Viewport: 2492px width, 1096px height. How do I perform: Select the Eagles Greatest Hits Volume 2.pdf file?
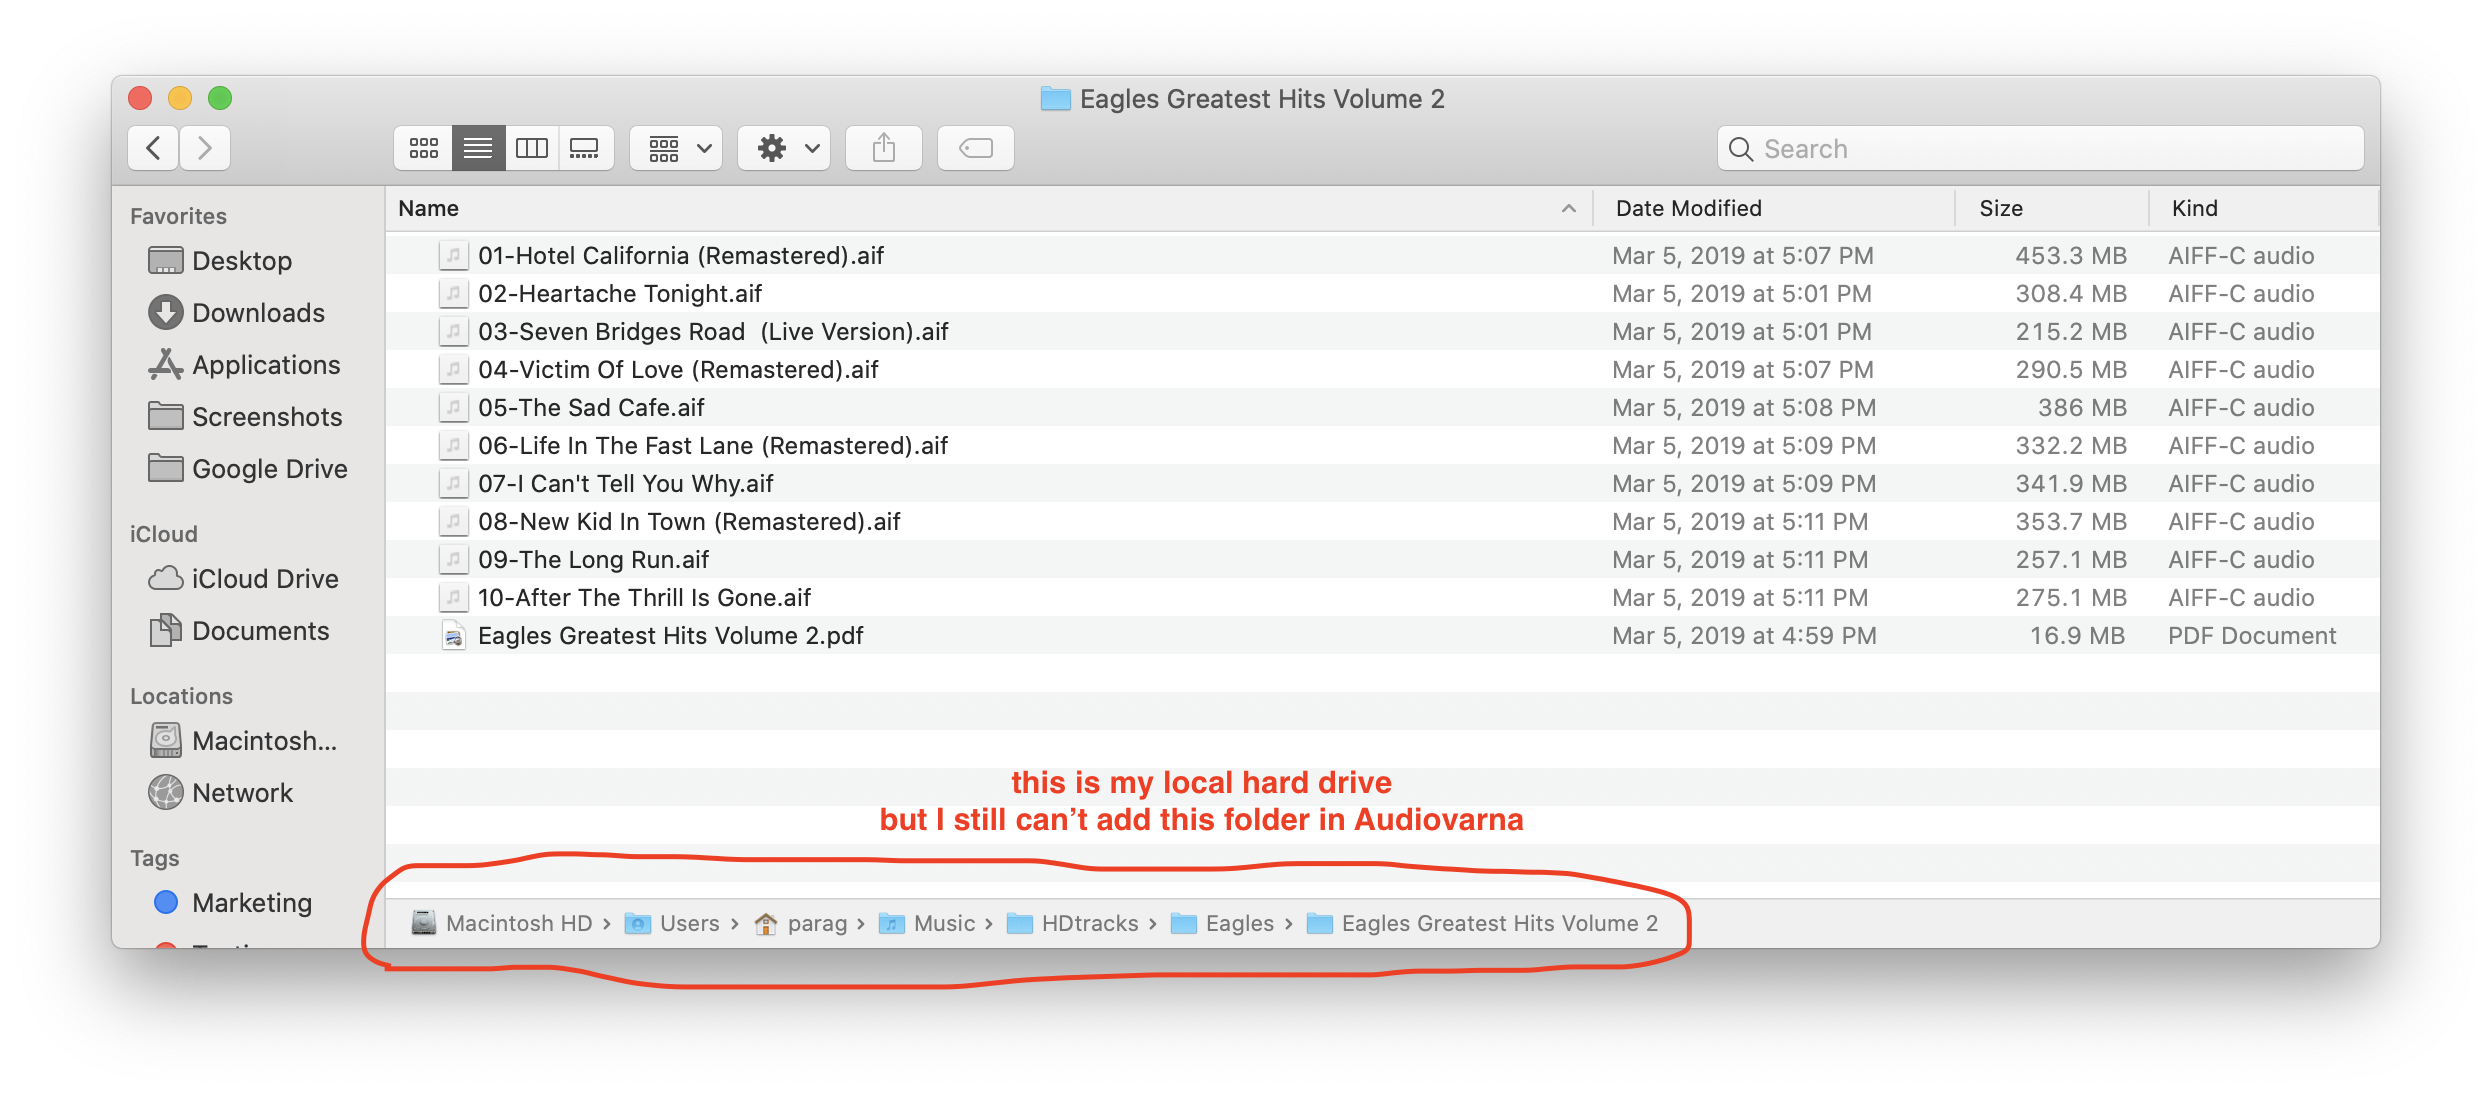tap(670, 636)
